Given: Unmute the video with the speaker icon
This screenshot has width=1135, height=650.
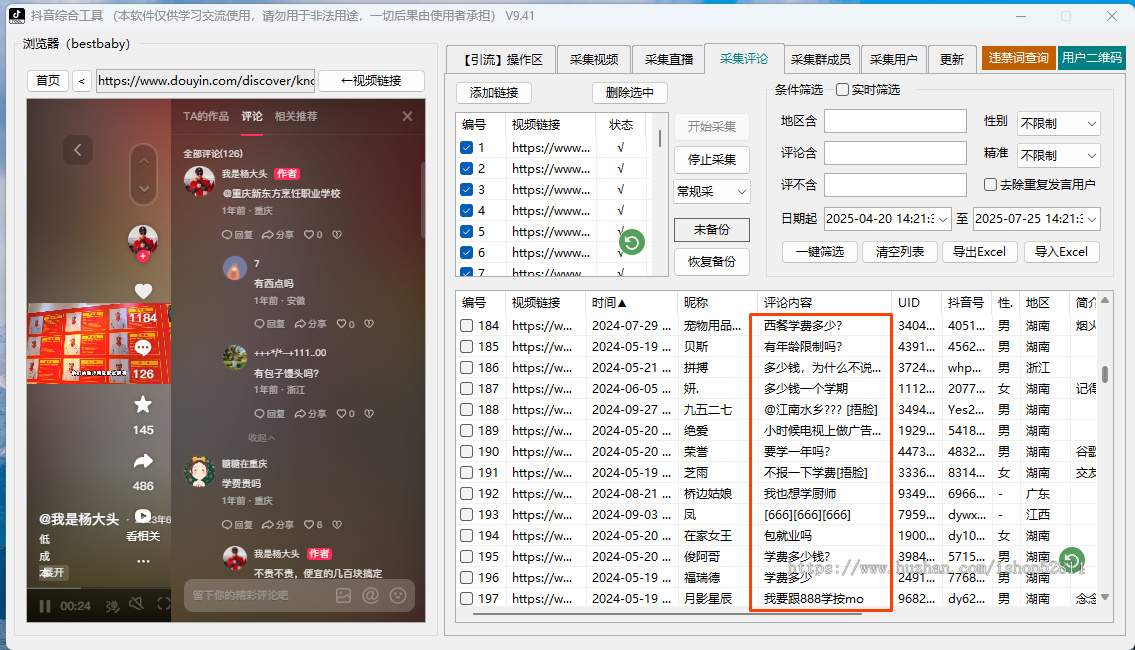Looking at the screenshot, I should coord(136,604).
